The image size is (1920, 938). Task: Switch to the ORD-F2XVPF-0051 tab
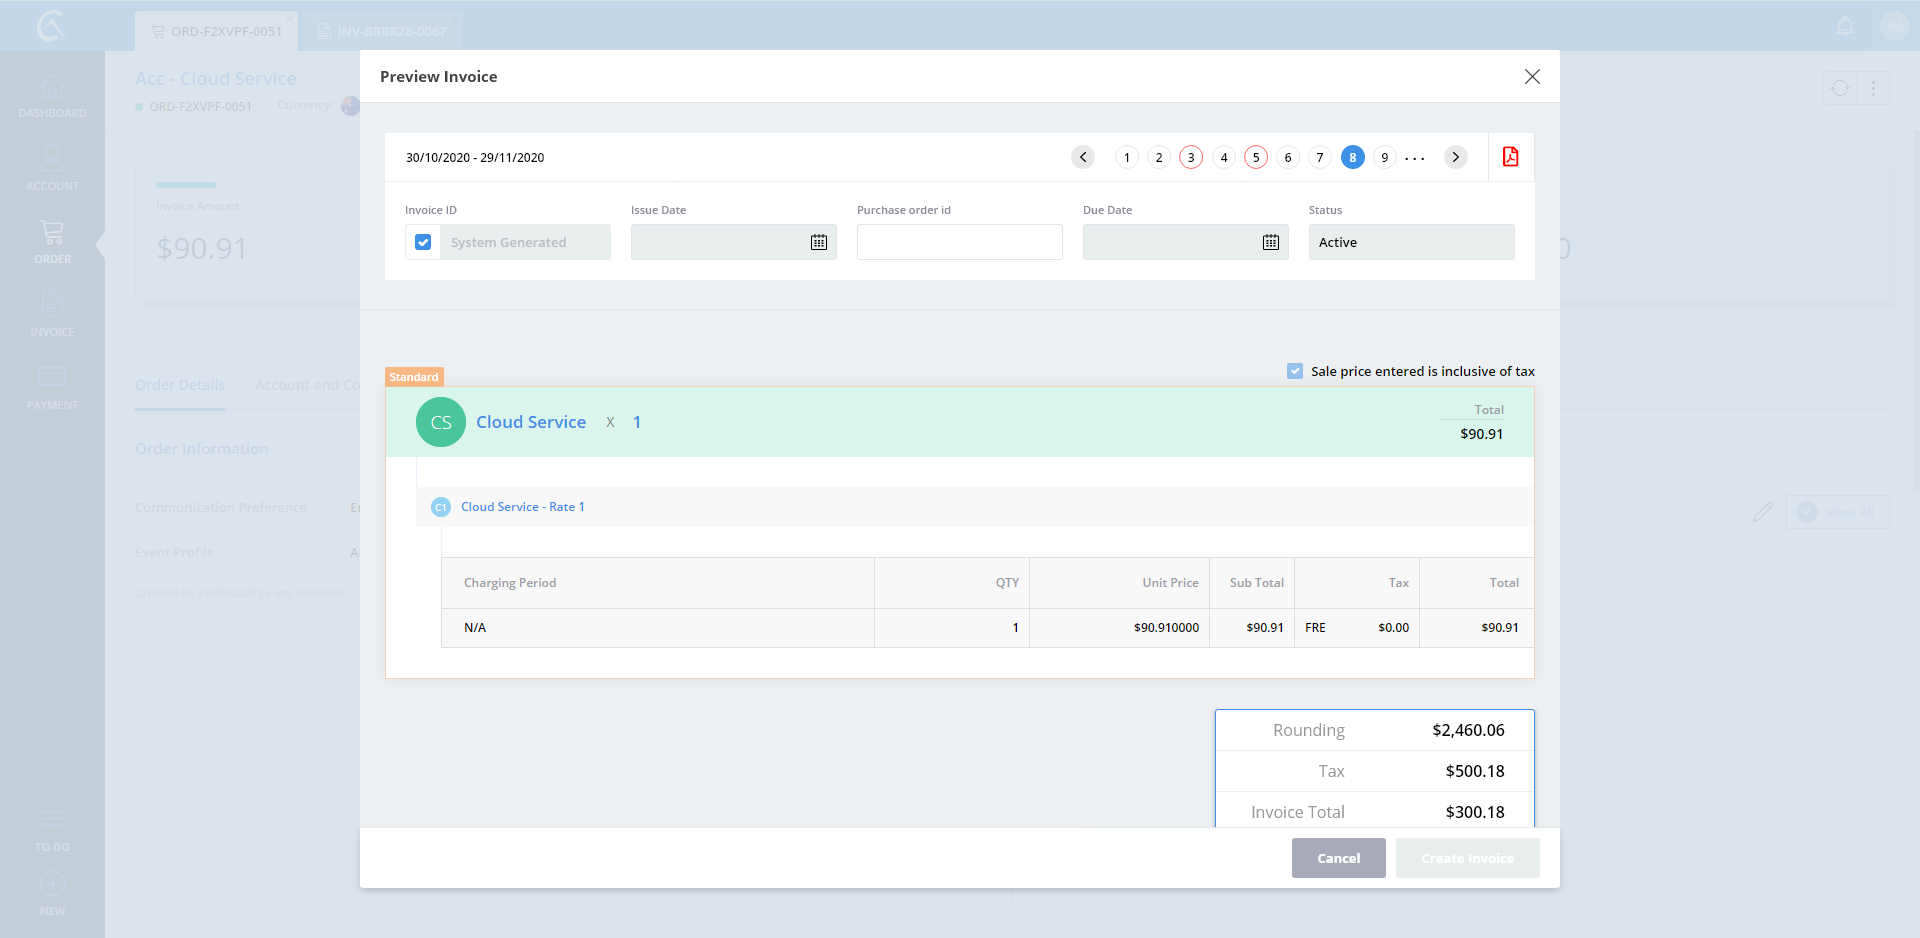click(x=217, y=31)
